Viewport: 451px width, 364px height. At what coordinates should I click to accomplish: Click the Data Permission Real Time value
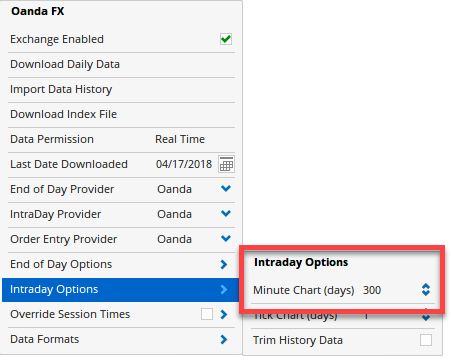click(180, 139)
